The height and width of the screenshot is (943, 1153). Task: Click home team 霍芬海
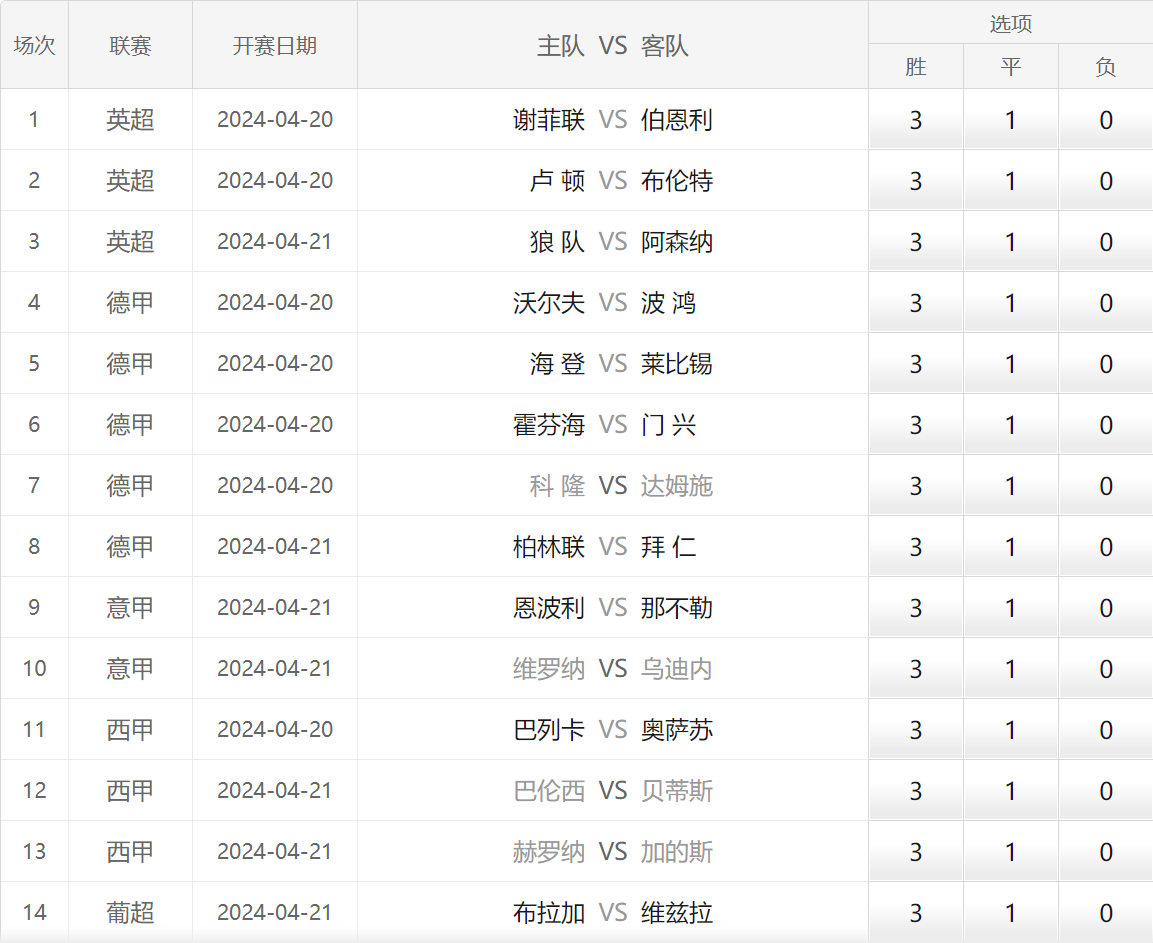coord(549,425)
